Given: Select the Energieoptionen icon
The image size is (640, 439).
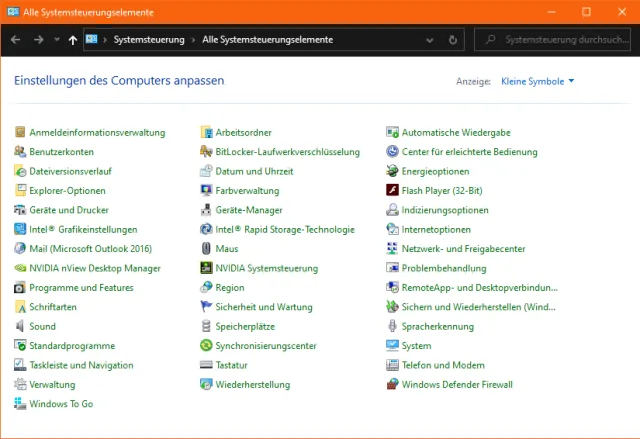Looking at the screenshot, I should click(x=393, y=171).
